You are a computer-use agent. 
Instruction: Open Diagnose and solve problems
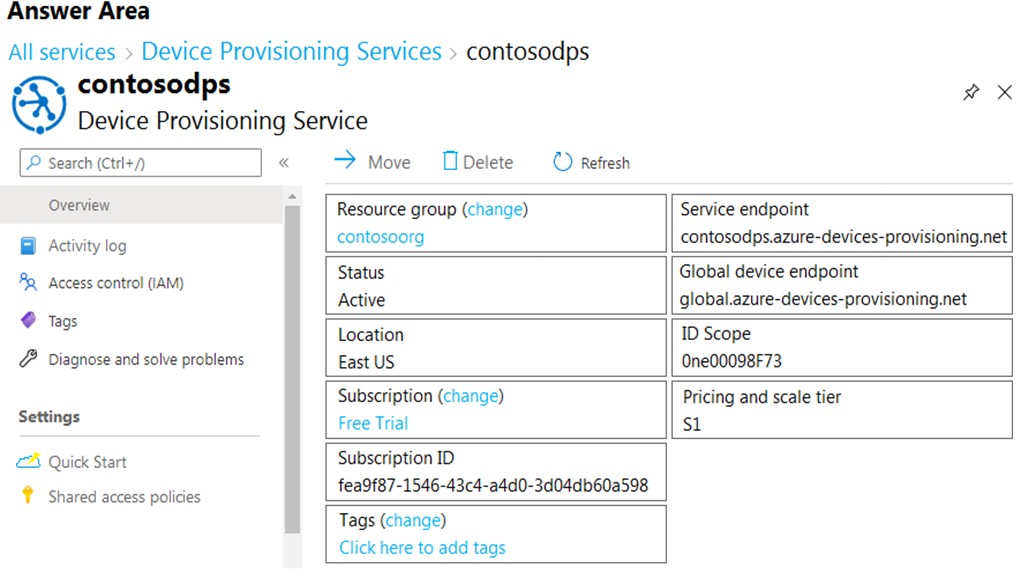(x=146, y=359)
